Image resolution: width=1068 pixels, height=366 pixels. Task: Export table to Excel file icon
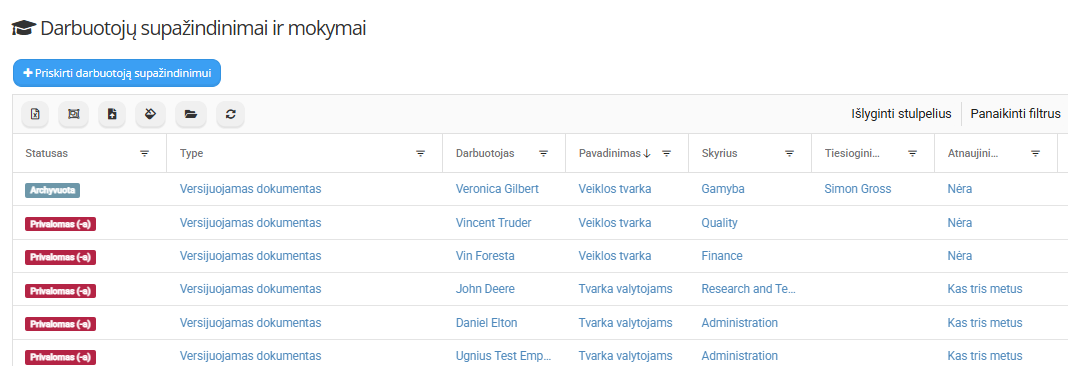tap(35, 115)
